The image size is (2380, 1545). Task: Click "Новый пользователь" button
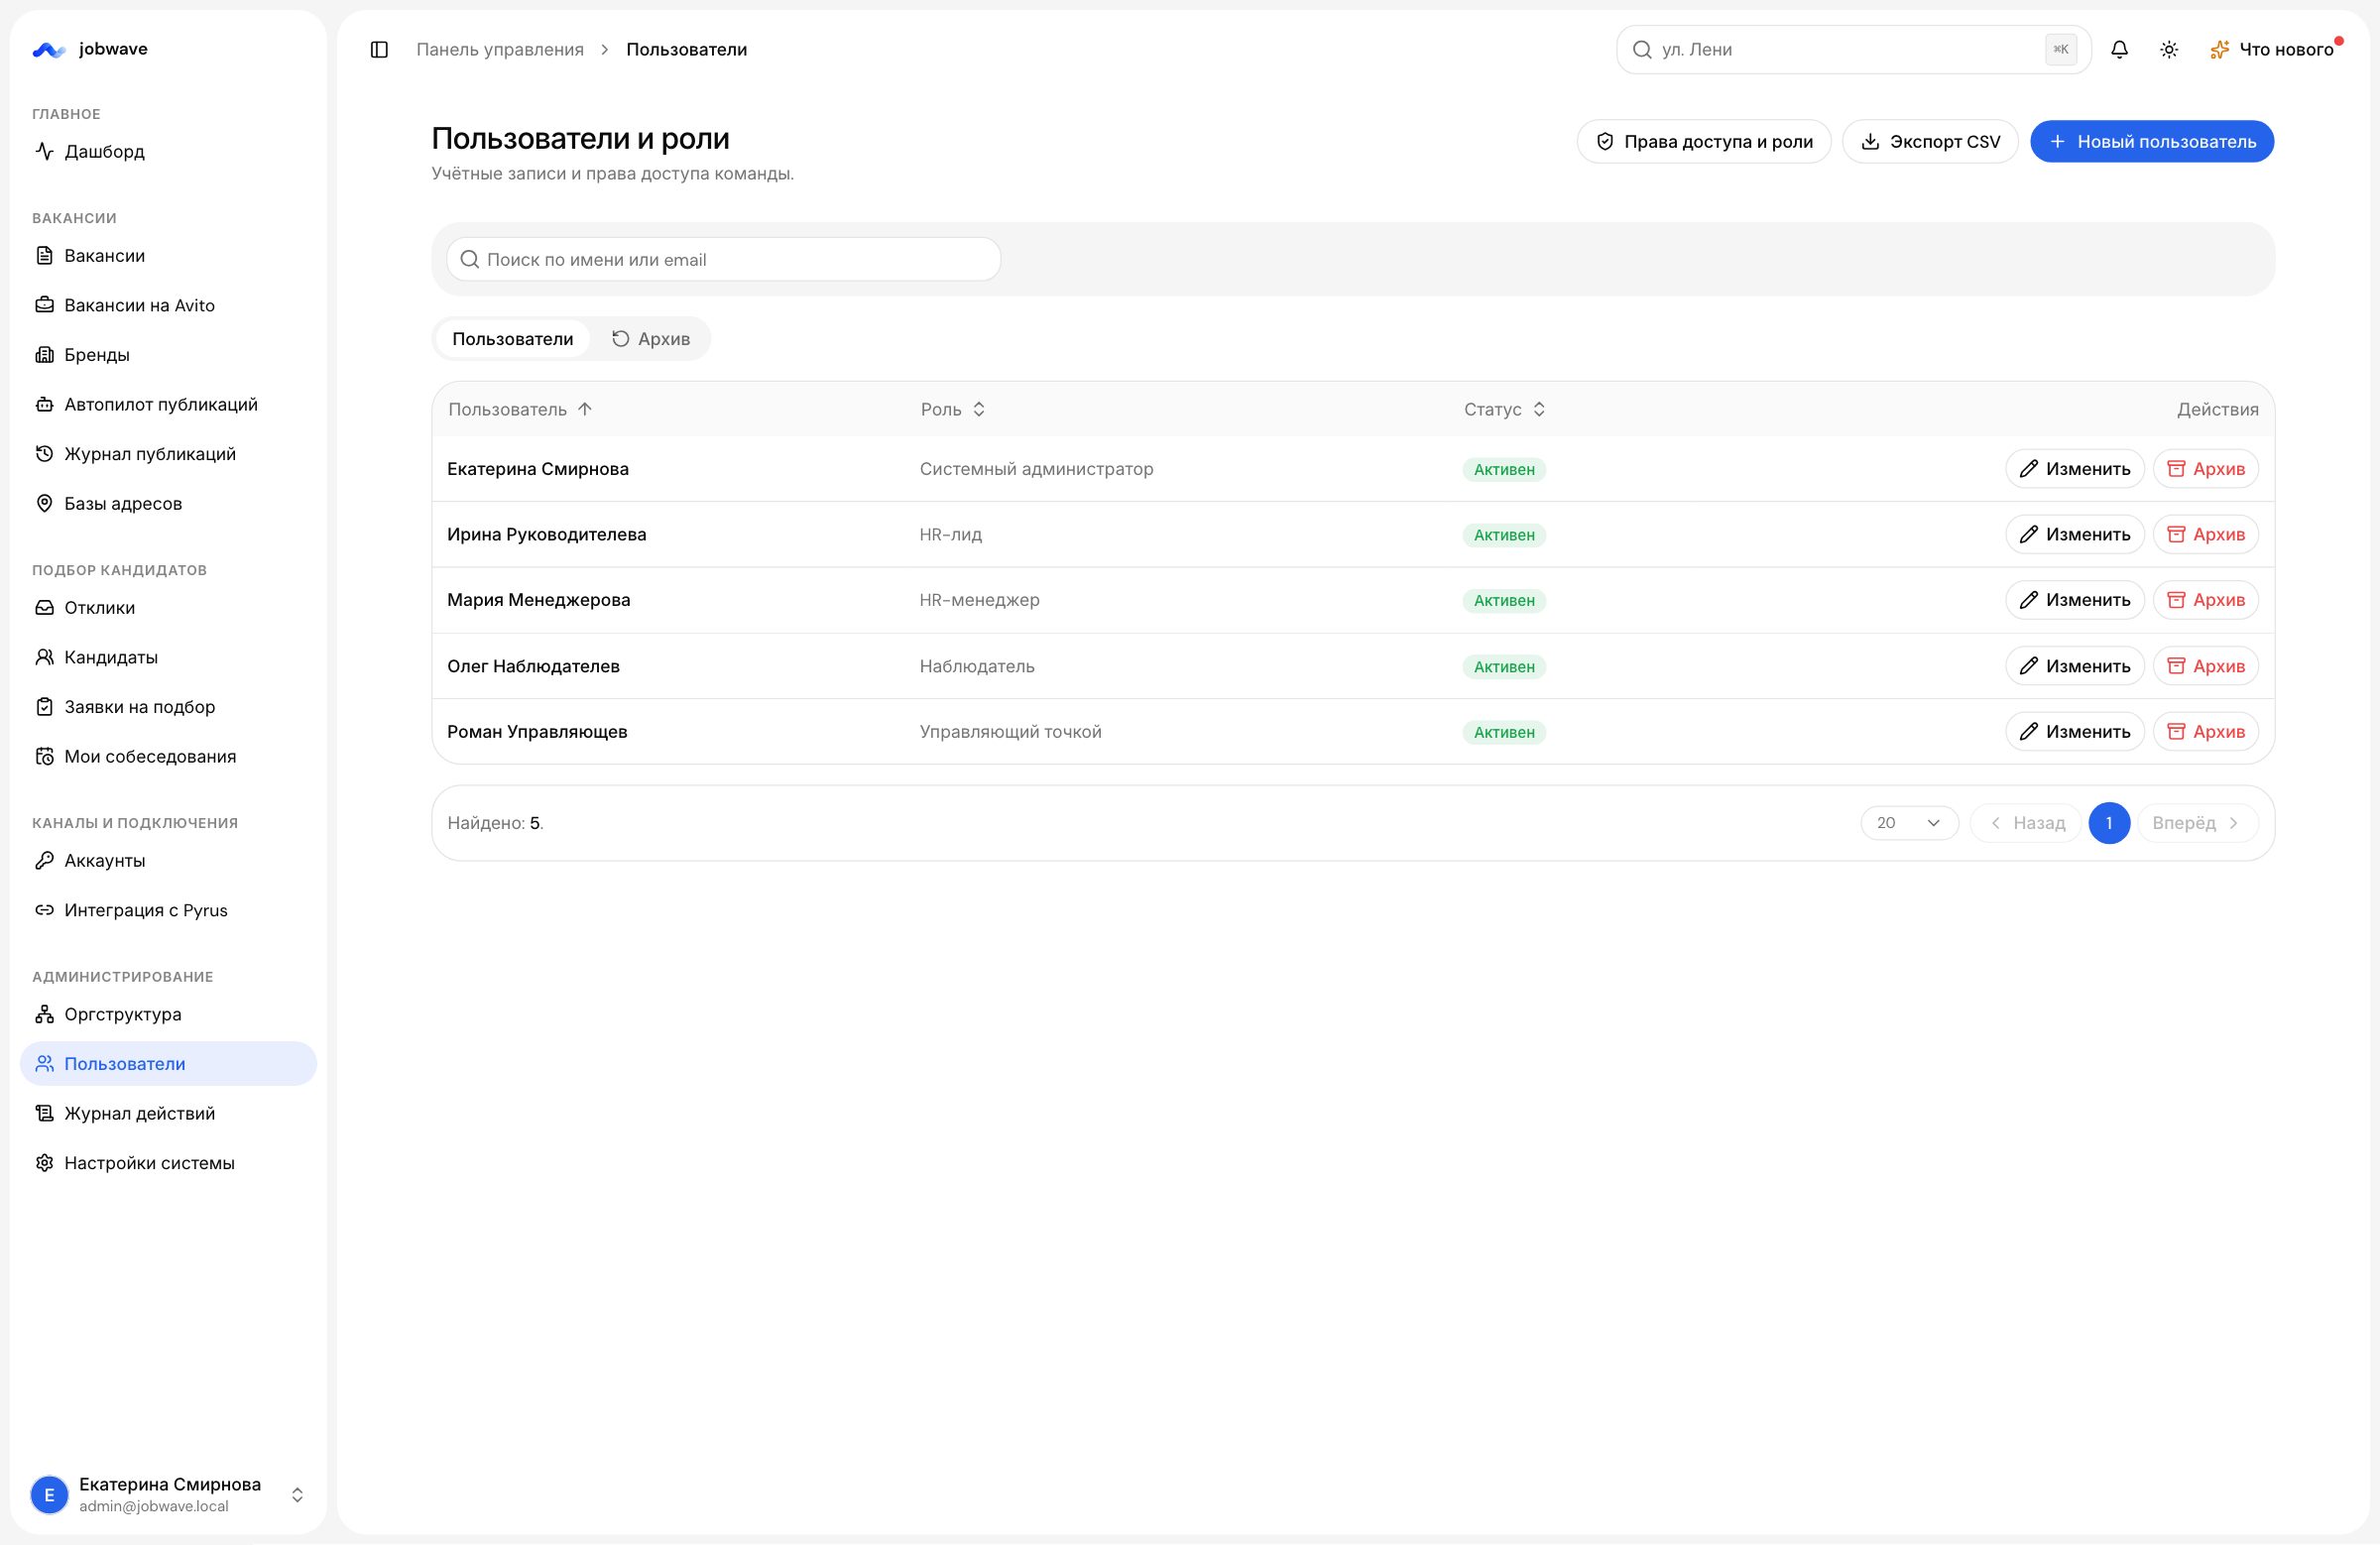coord(2152,141)
